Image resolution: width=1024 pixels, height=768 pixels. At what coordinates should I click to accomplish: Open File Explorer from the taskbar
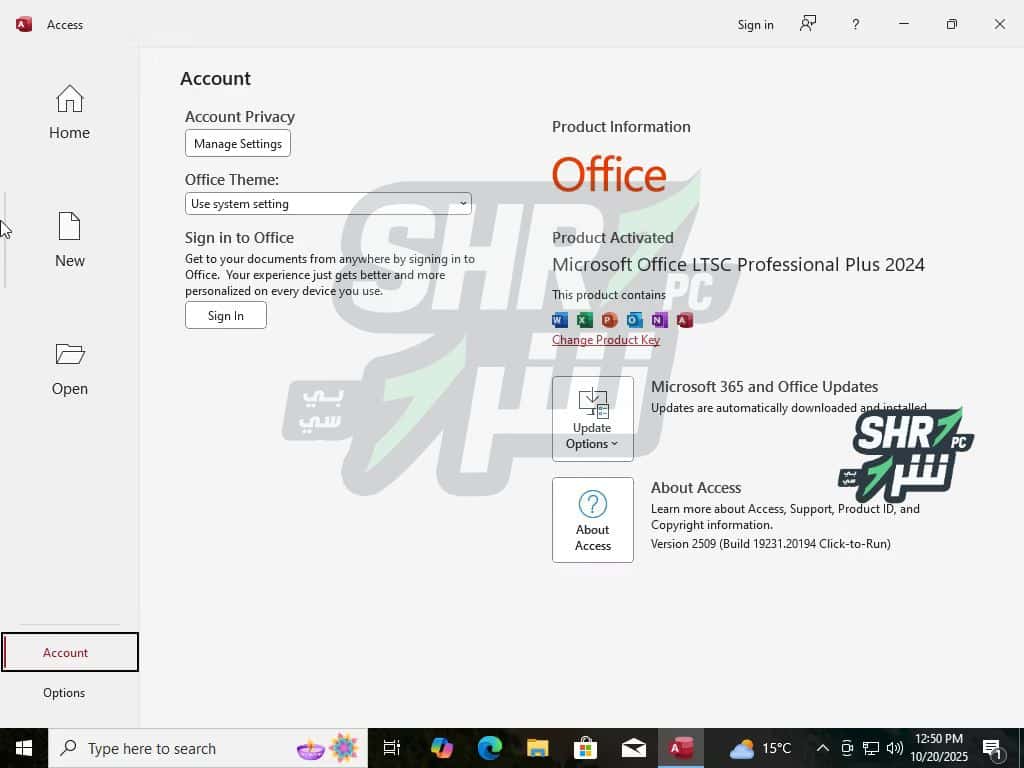[x=538, y=748]
